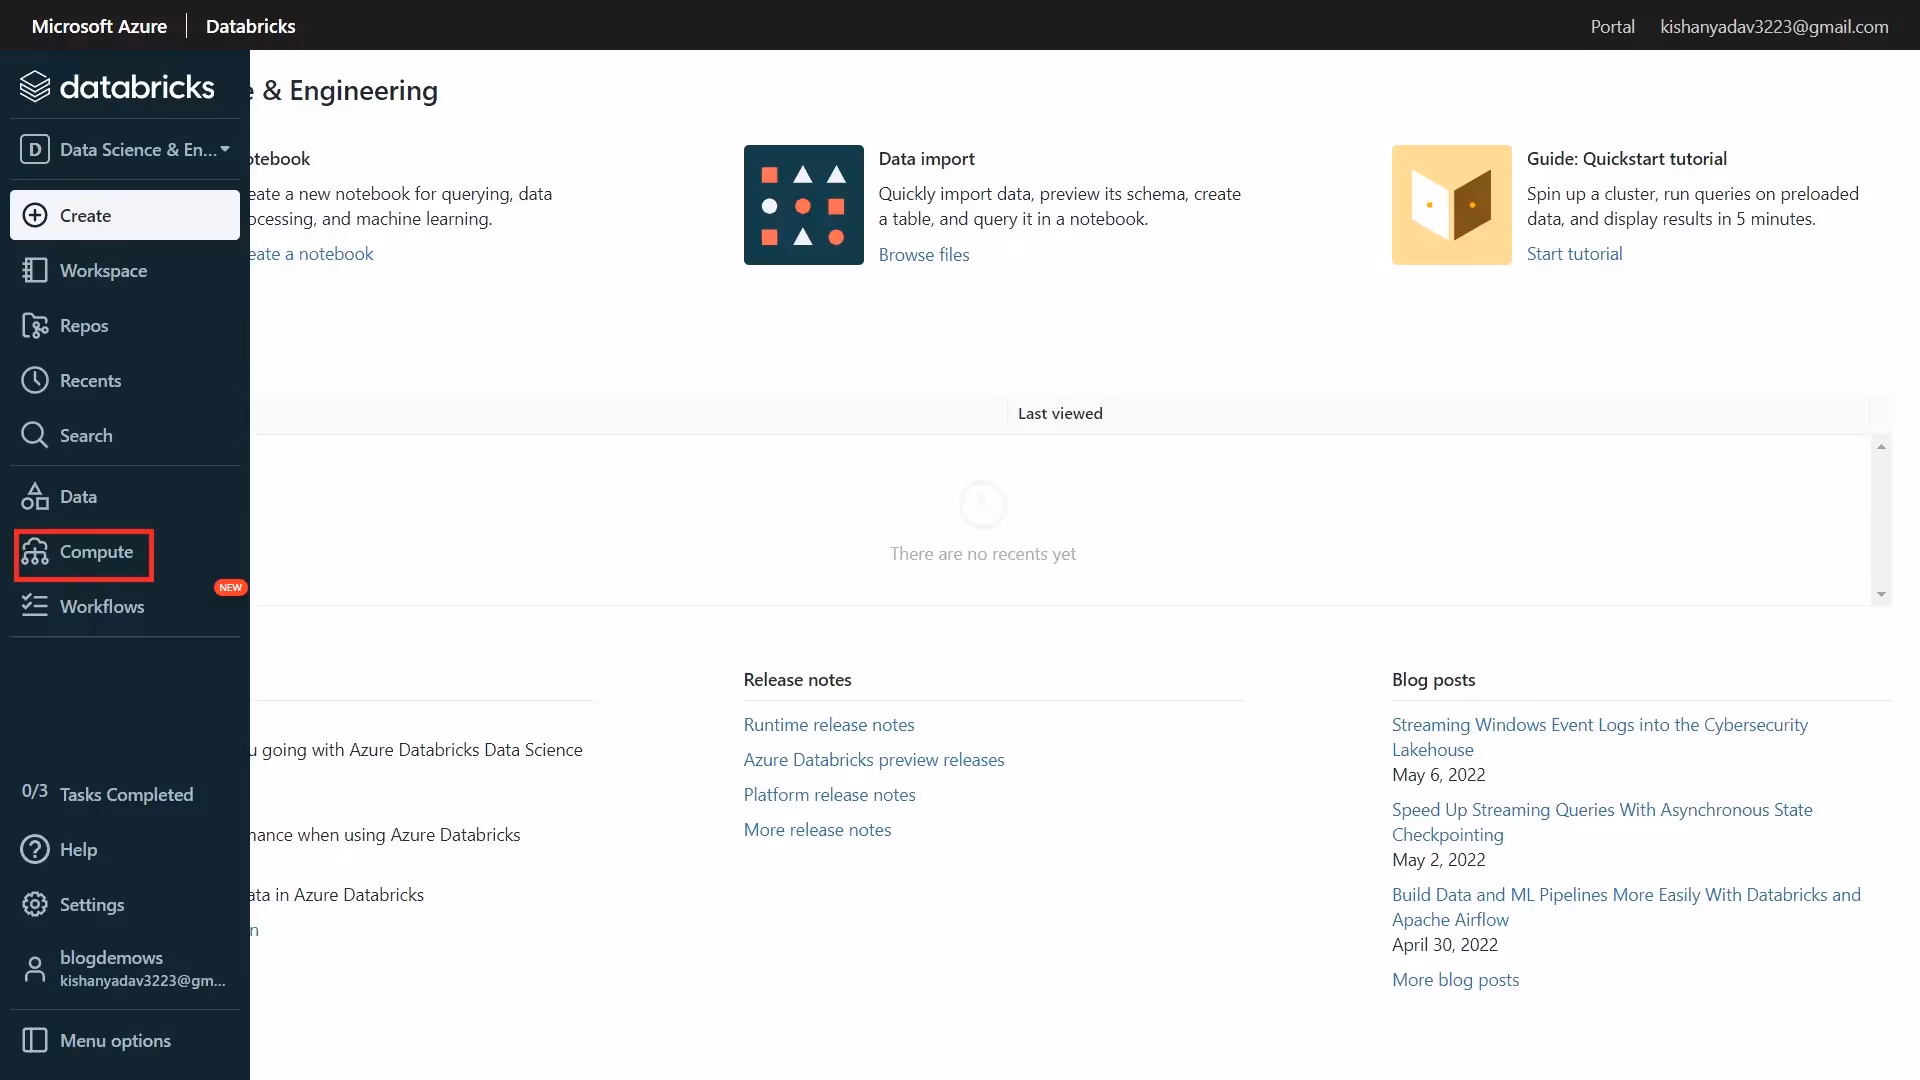Click the Recents clock icon
Screen dimensions: 1920x1080
(x=35, y=380)
